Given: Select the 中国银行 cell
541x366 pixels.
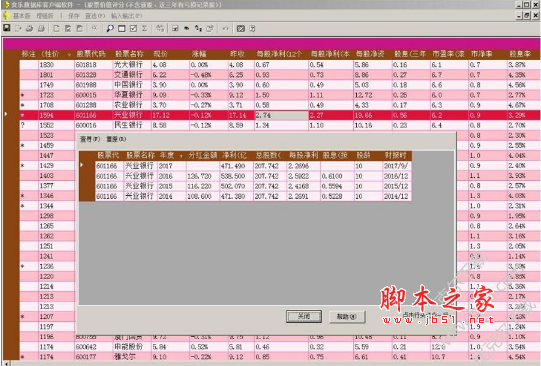Looking at the screenshot, I should [132, 85].
